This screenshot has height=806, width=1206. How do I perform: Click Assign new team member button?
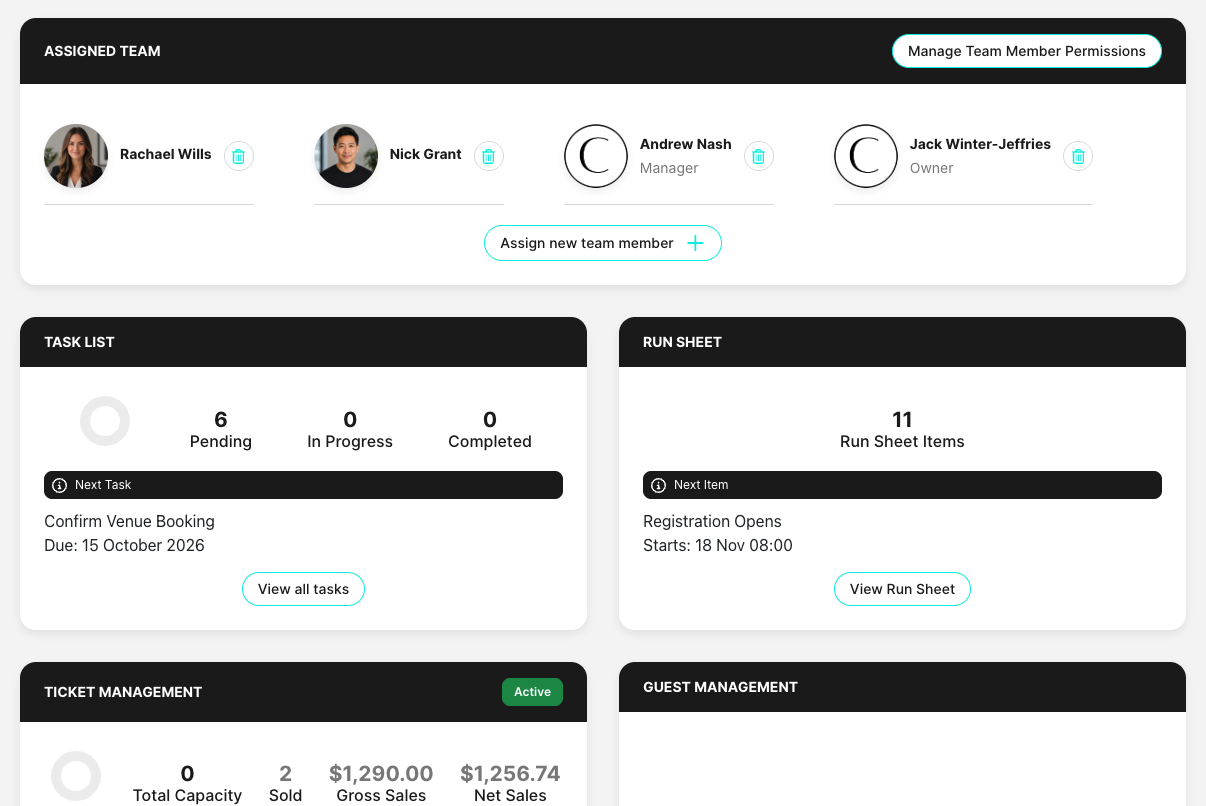603,243
